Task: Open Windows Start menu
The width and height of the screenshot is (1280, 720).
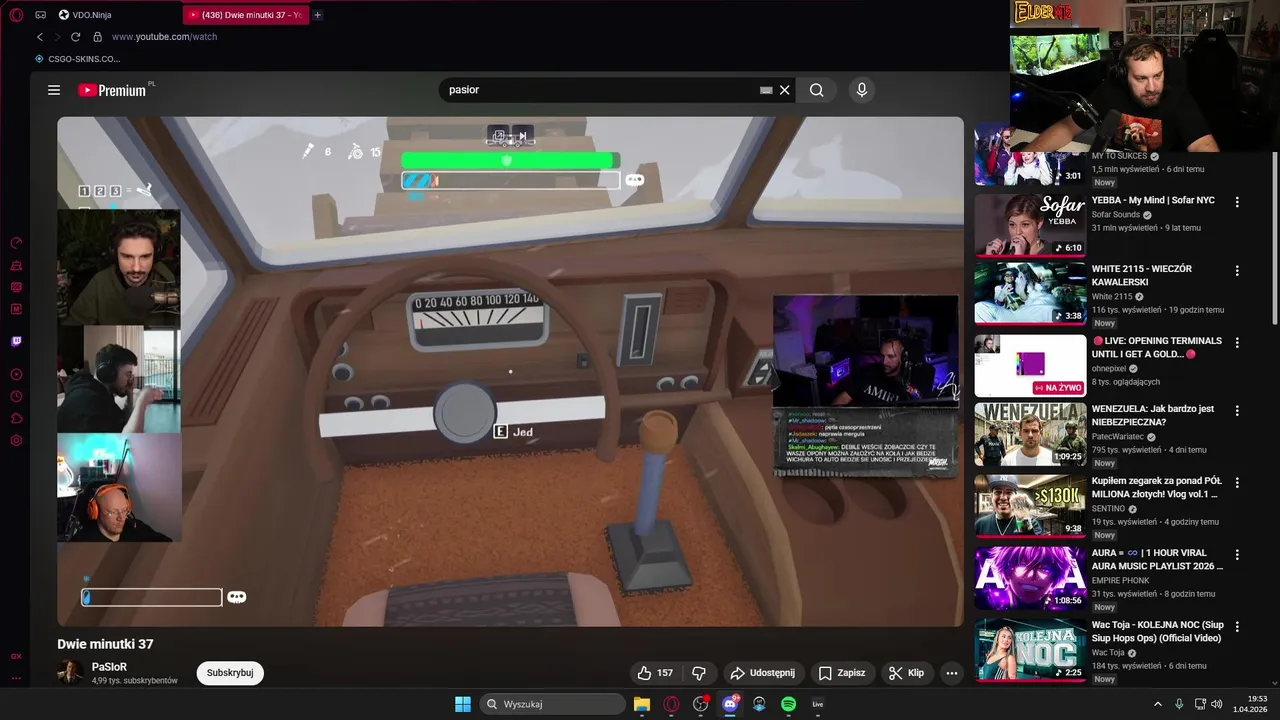Action: pyautogui.click(x=463, y=704)
